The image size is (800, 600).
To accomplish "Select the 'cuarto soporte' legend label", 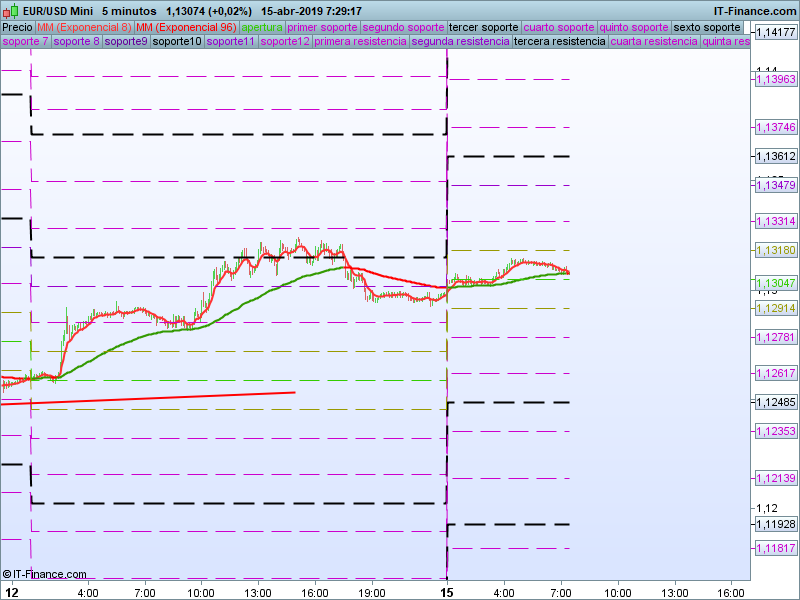I will click(560, 27).
